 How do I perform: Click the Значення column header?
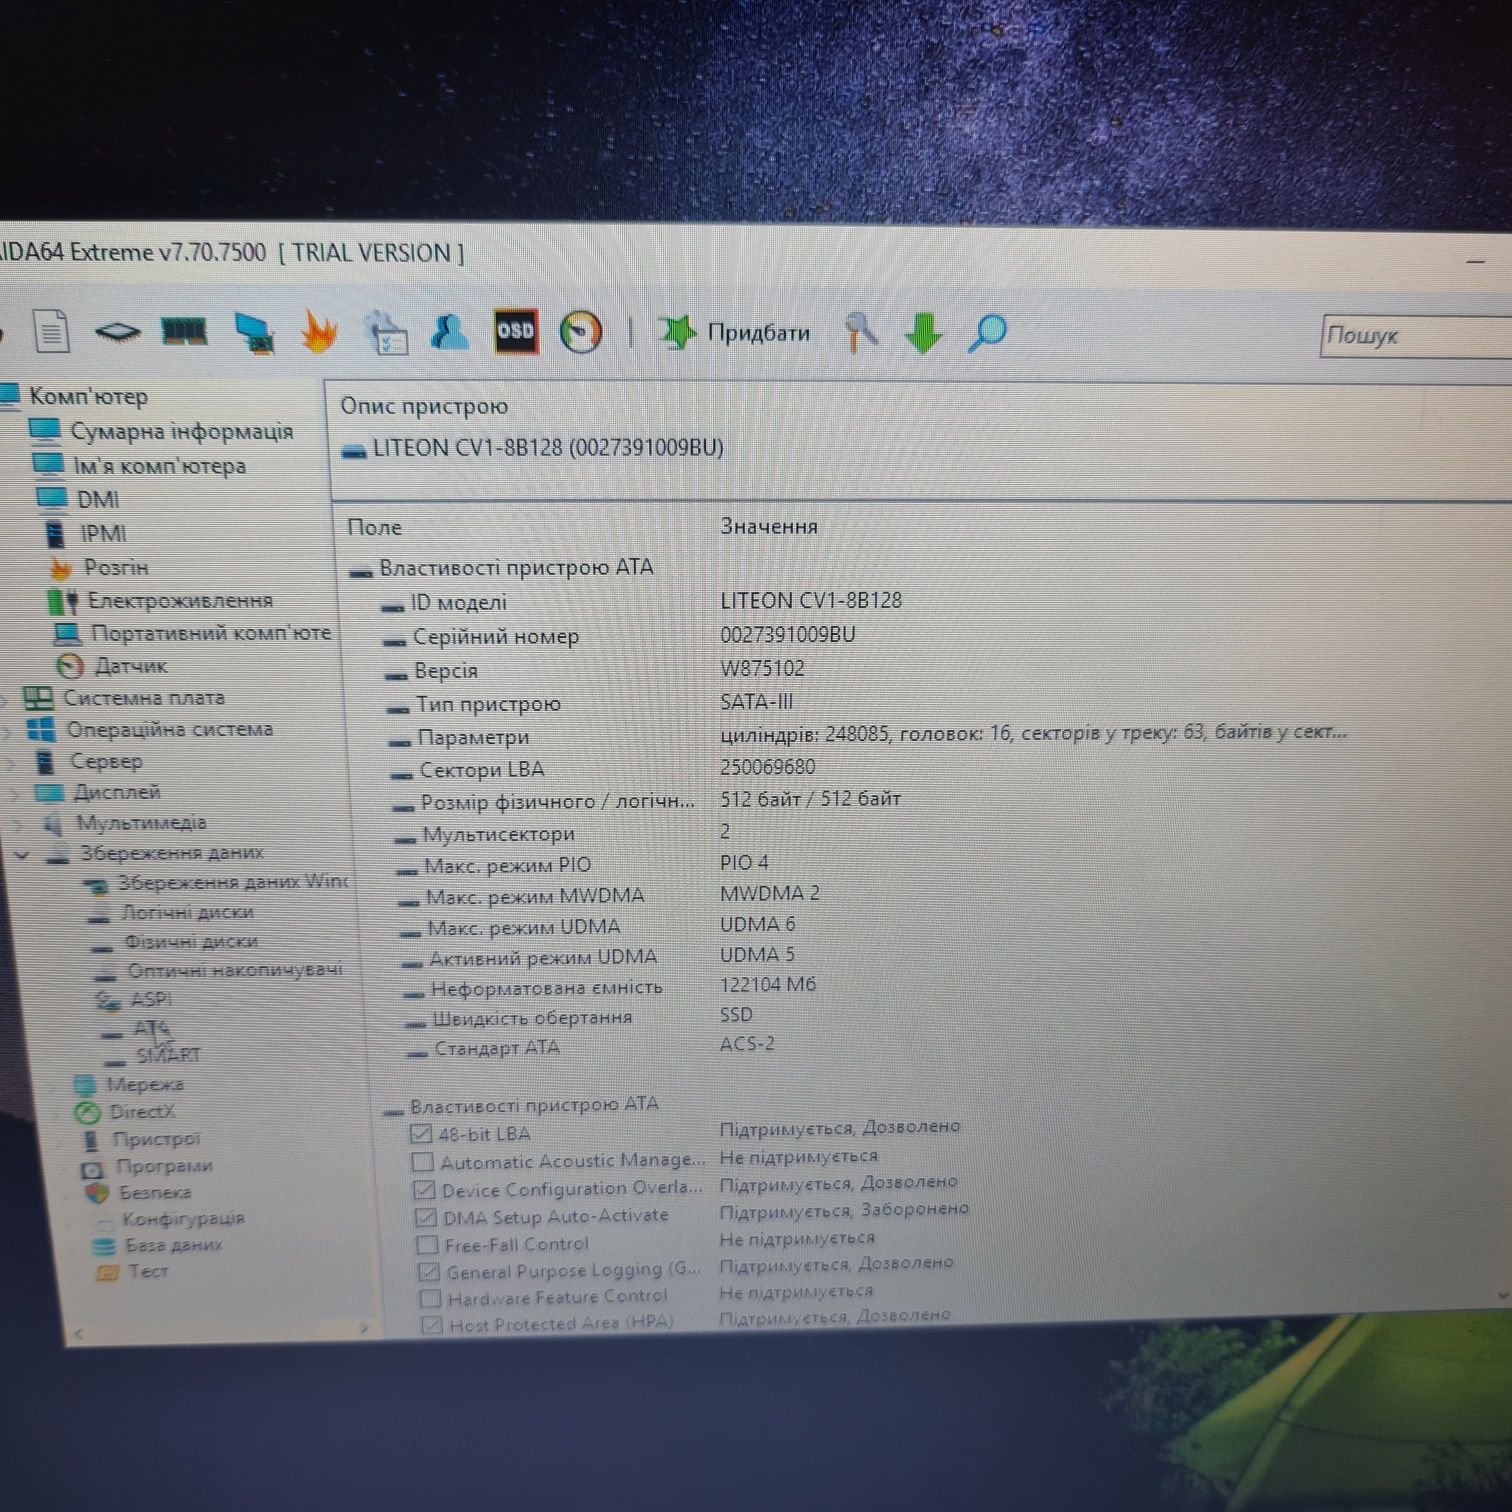coord(769,526)
